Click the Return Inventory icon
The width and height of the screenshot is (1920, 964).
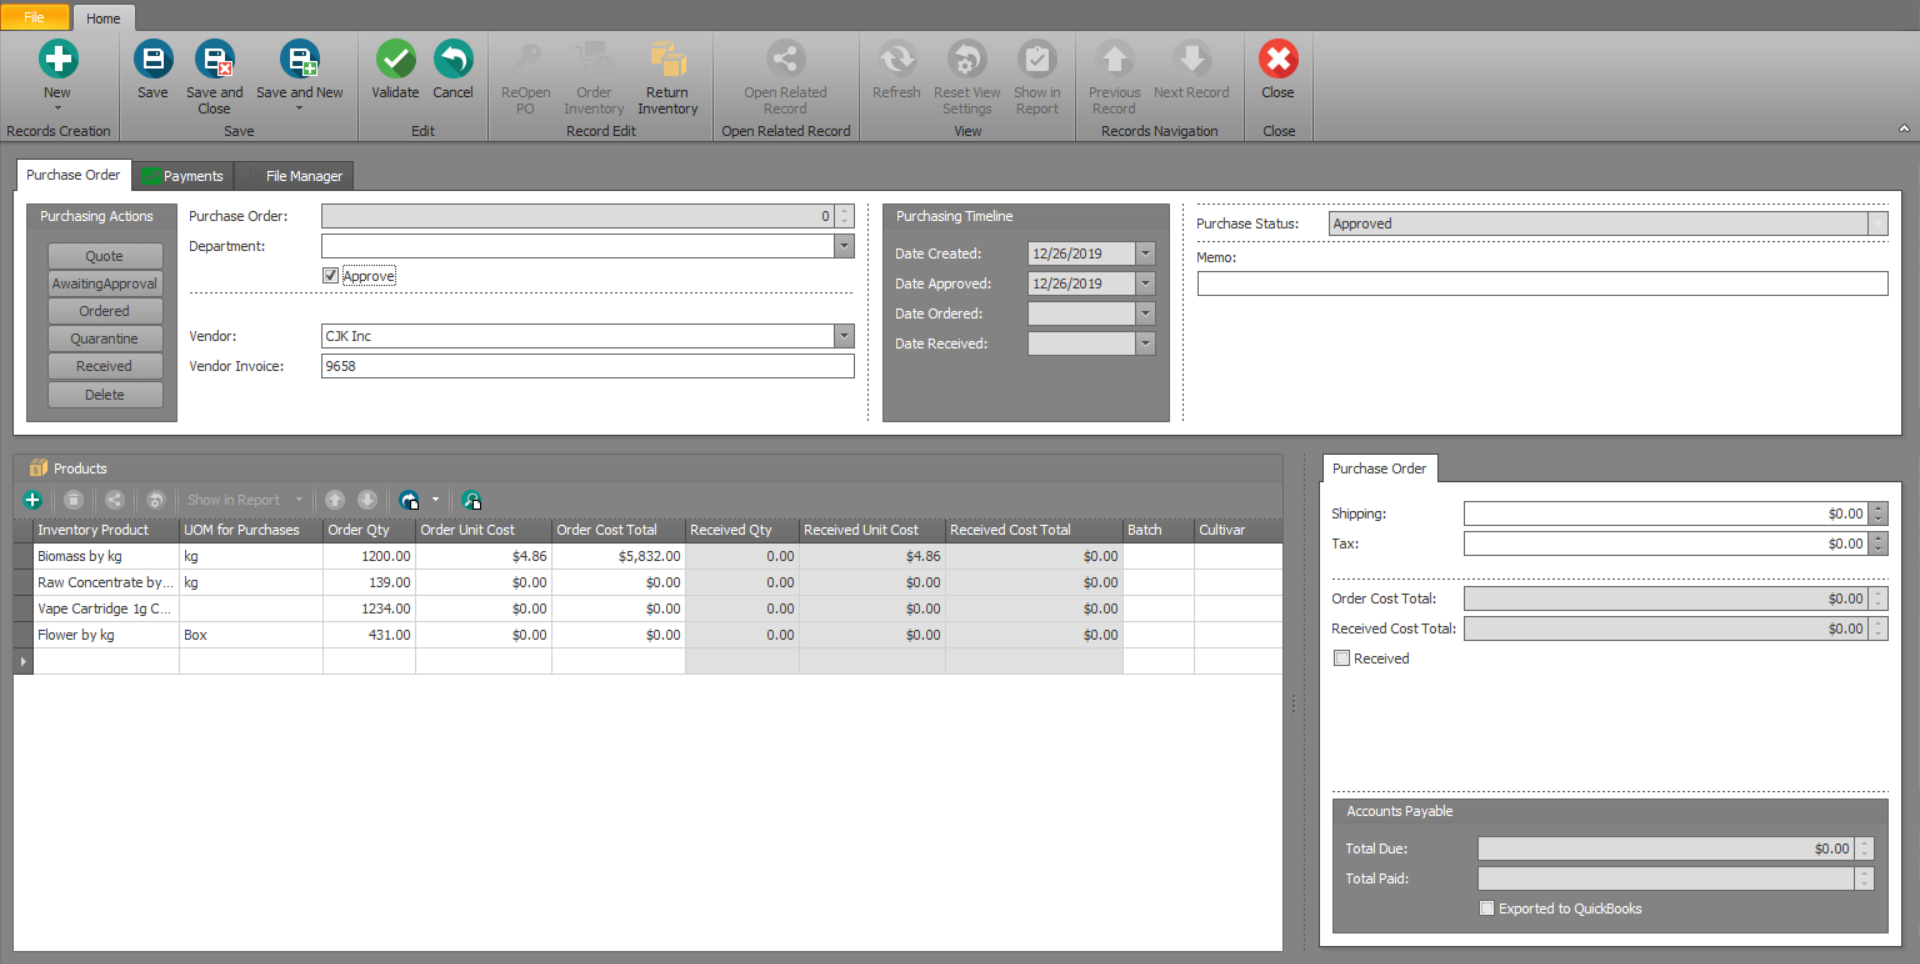coord(667,60)
